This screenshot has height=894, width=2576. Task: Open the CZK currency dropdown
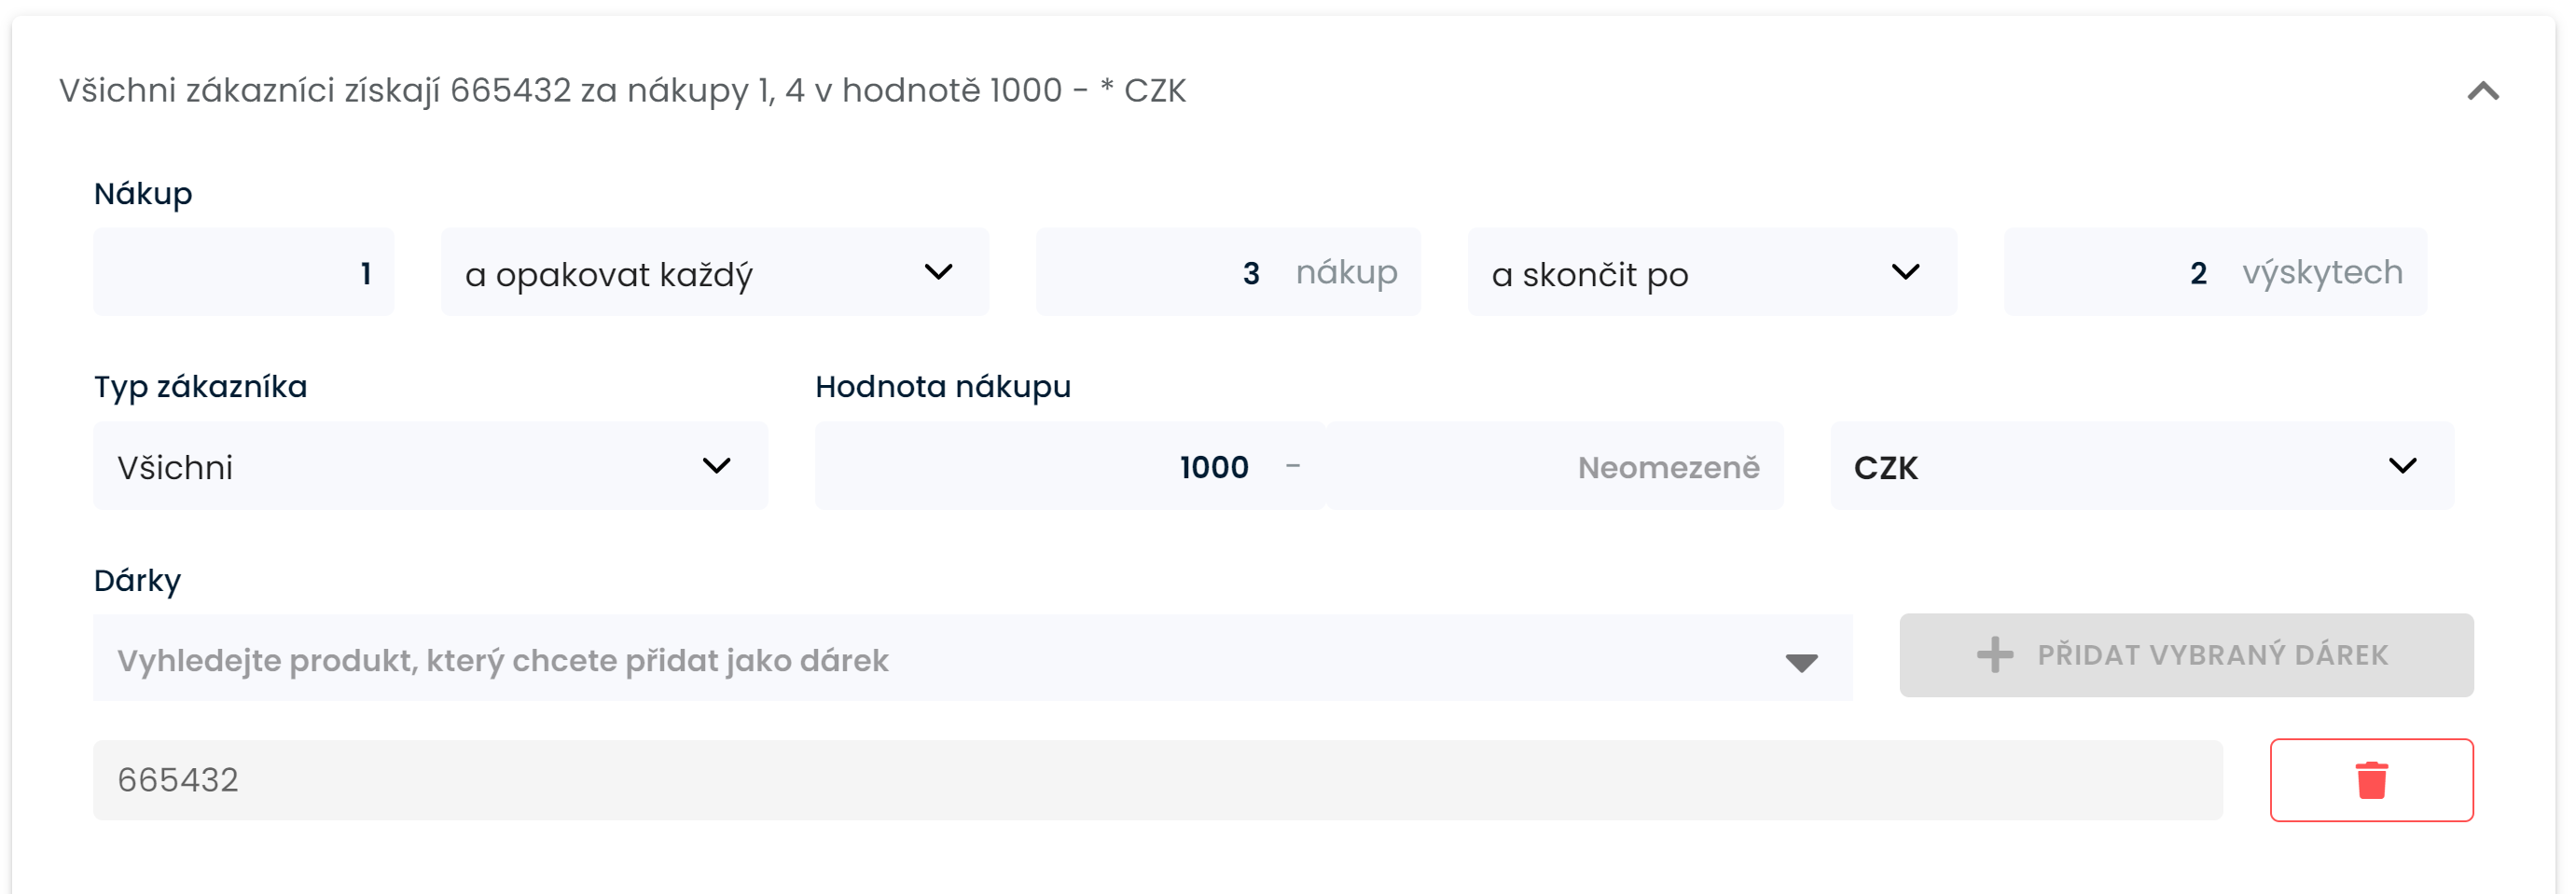2141,466
